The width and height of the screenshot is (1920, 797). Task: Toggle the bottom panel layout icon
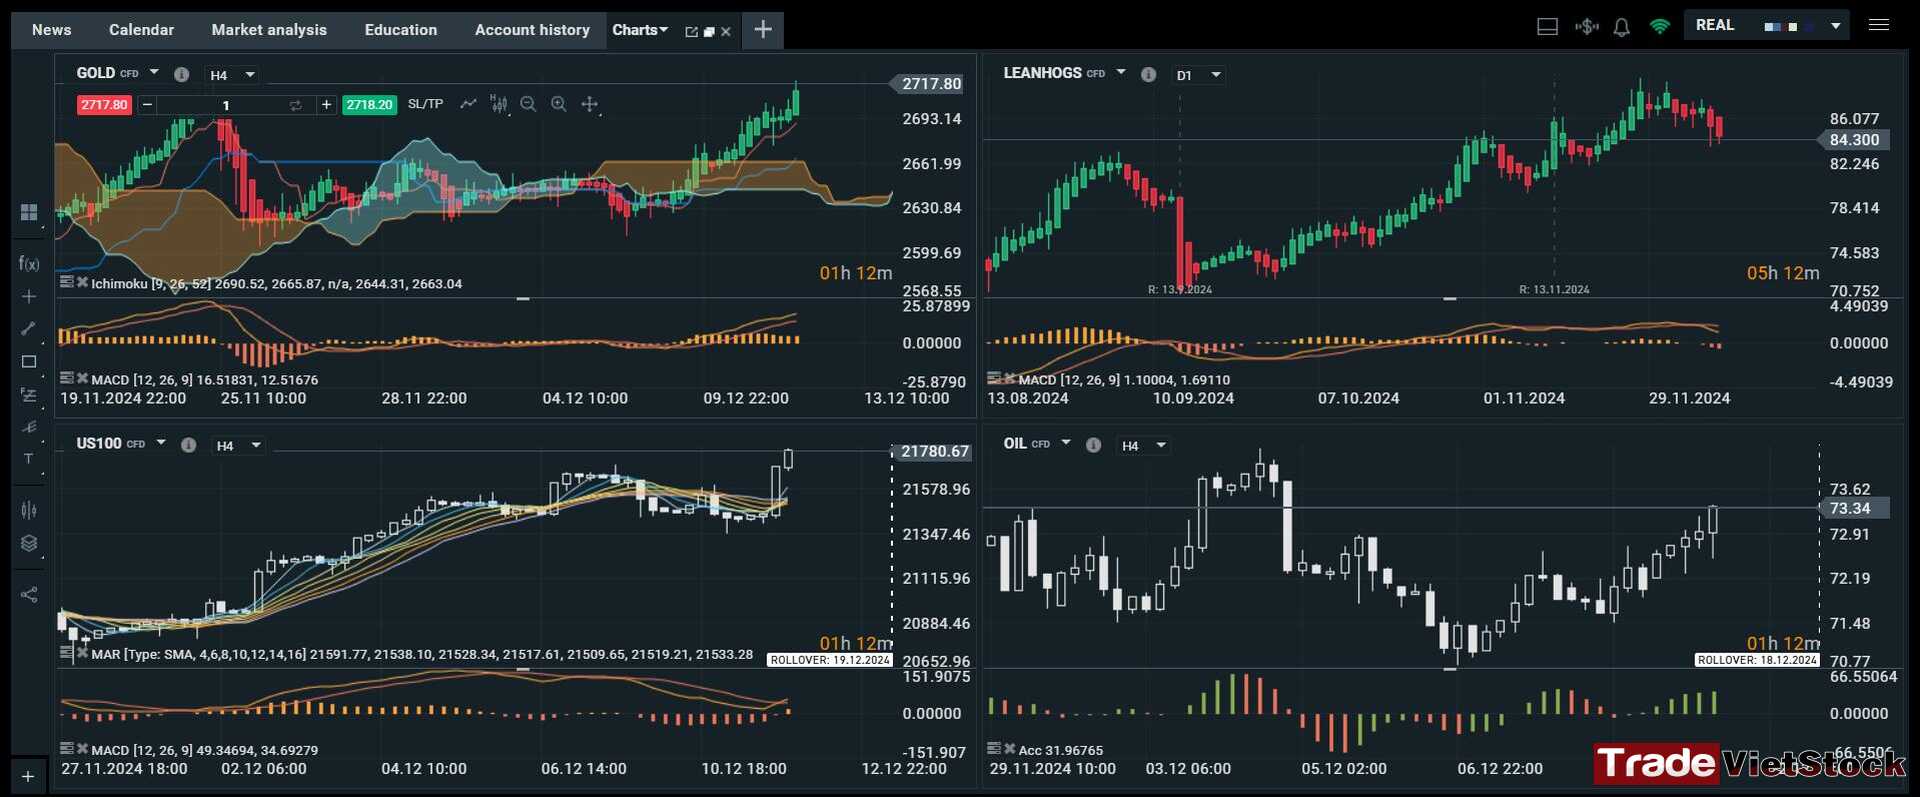[x=1547, y=27]
